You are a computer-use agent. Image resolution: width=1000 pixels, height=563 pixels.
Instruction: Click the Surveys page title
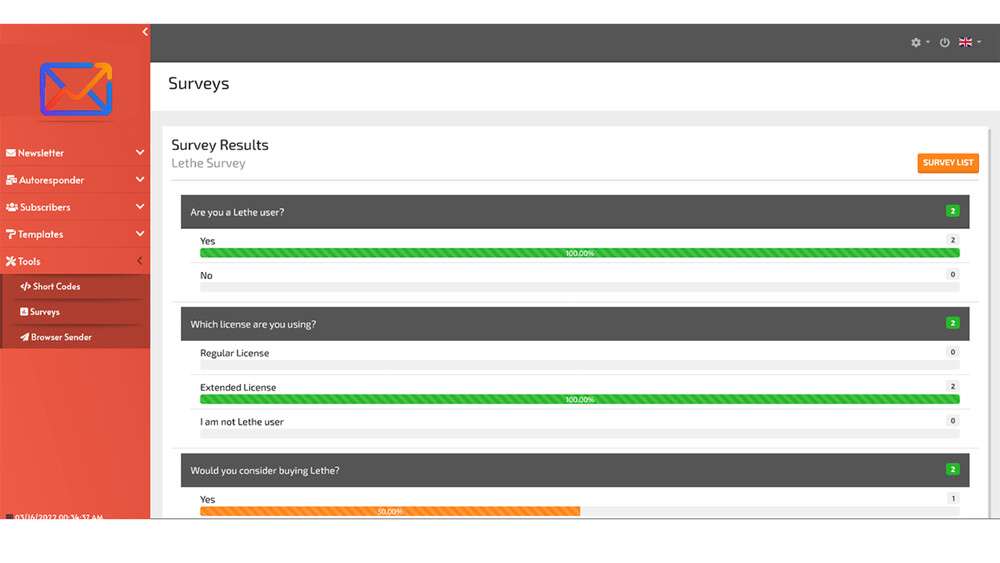point(198,84)
